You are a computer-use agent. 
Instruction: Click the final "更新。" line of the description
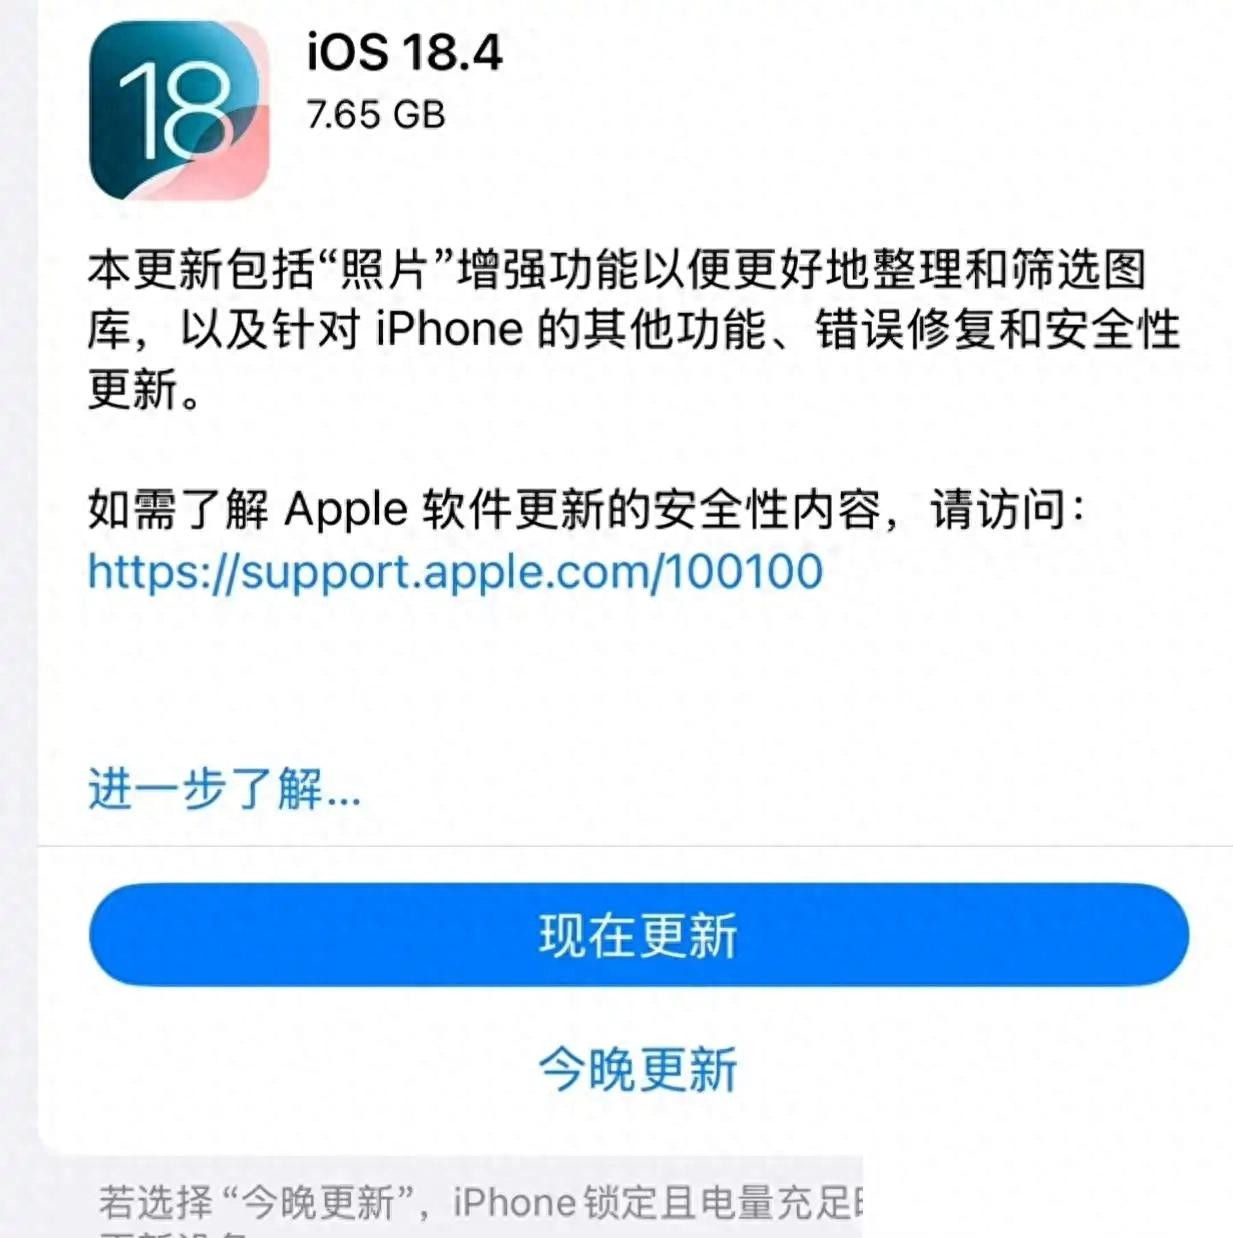[145, 389]
